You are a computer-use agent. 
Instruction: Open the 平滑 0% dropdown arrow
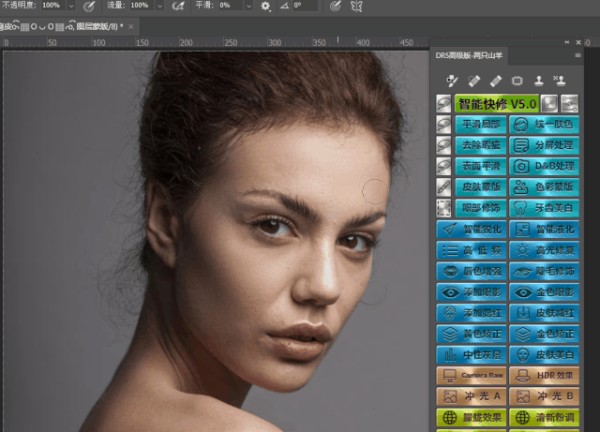(x=249, y=6)
